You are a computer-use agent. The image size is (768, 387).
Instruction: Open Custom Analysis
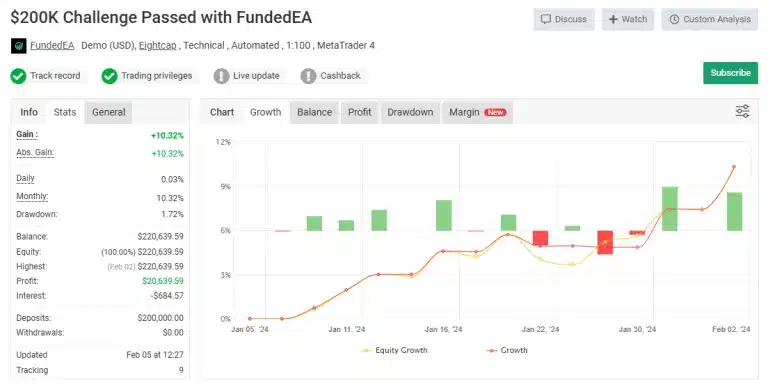click(710, 20)
